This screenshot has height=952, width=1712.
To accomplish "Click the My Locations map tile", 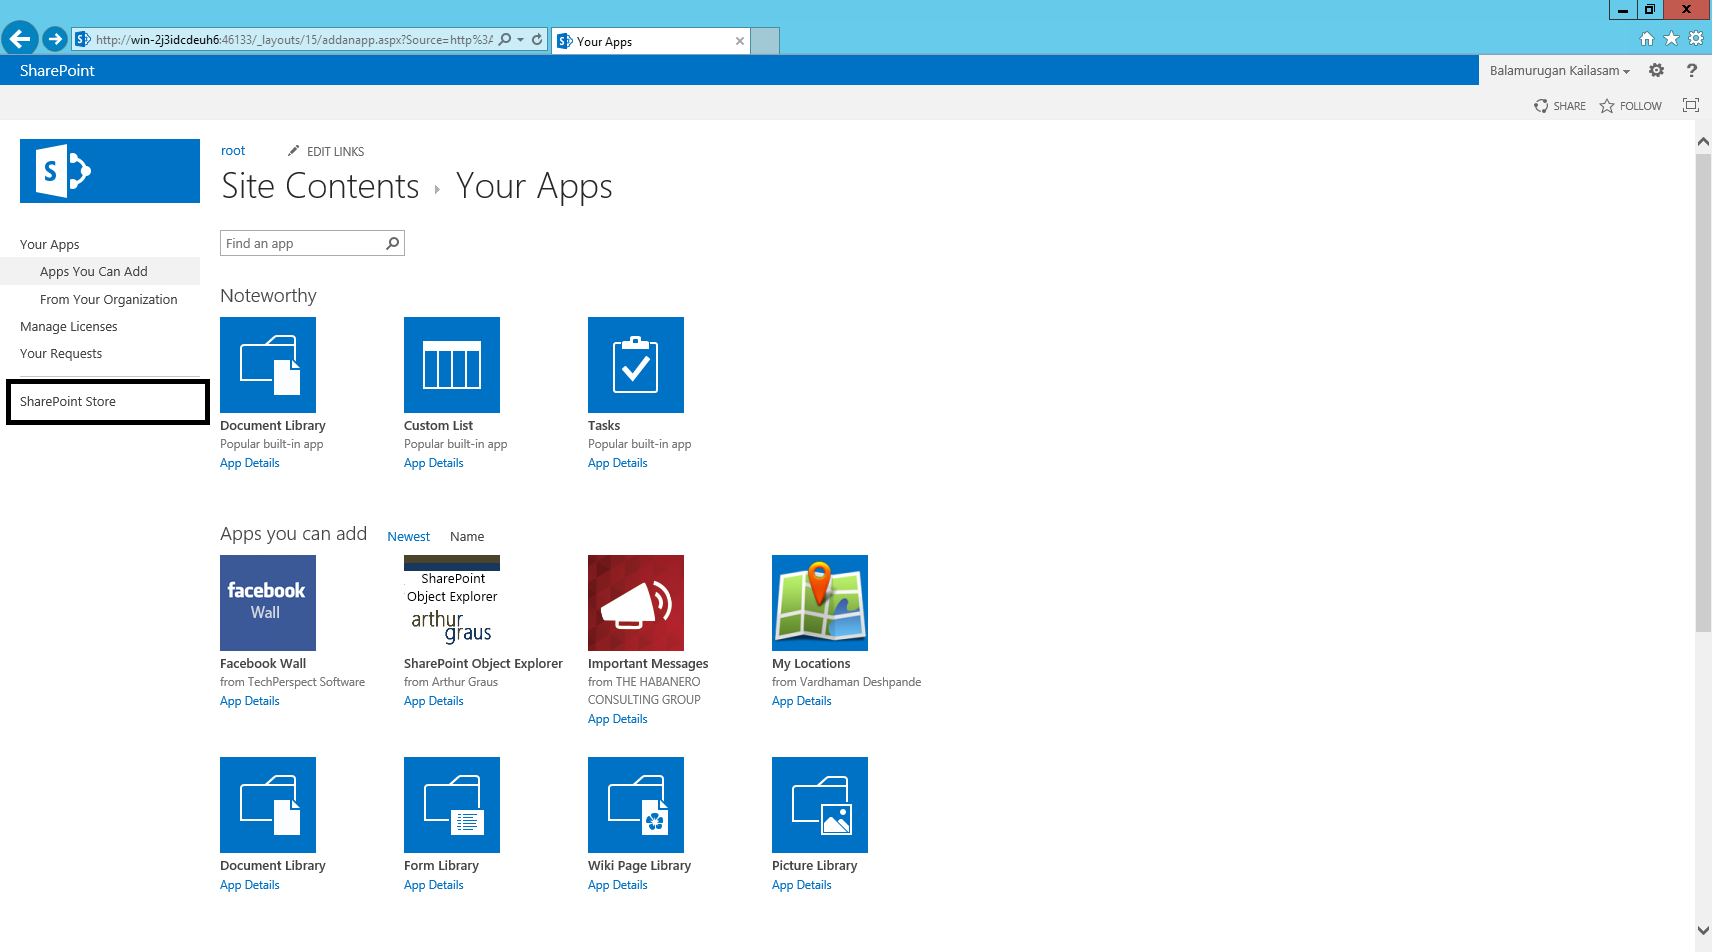I will [820, 603].
